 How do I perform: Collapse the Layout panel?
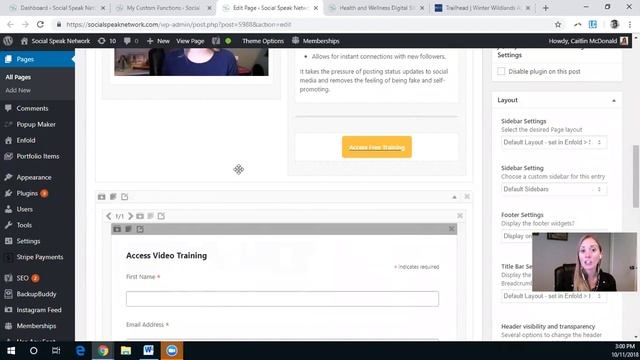point(613,100)
